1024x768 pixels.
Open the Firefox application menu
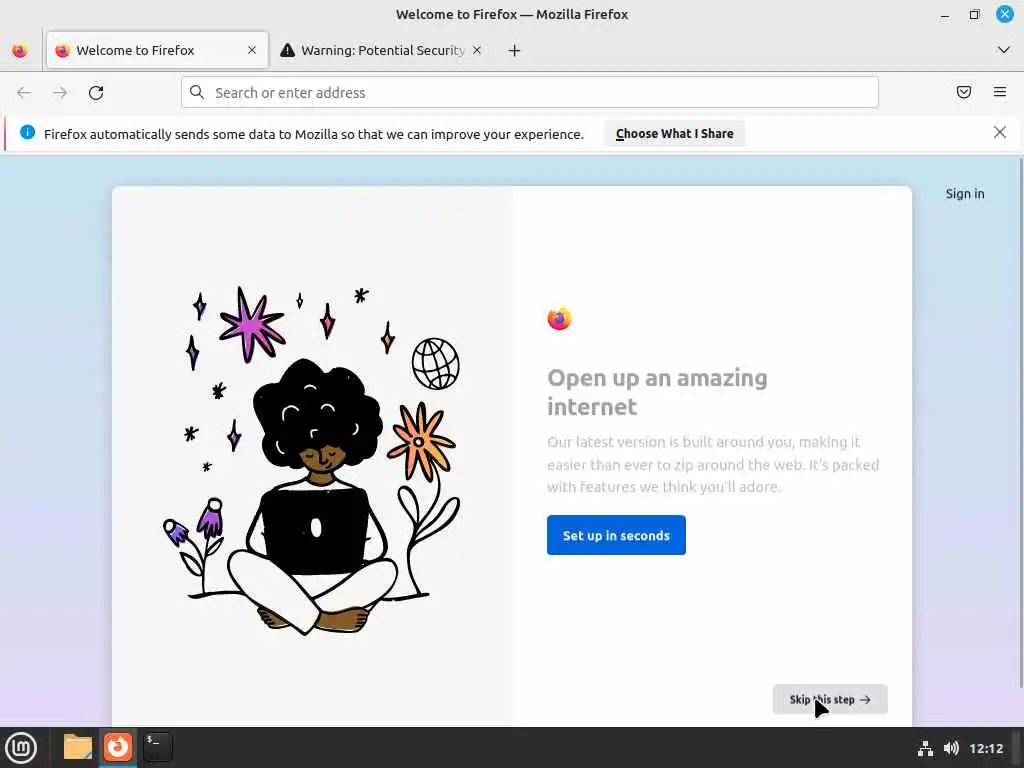[x=1000, y=92]
